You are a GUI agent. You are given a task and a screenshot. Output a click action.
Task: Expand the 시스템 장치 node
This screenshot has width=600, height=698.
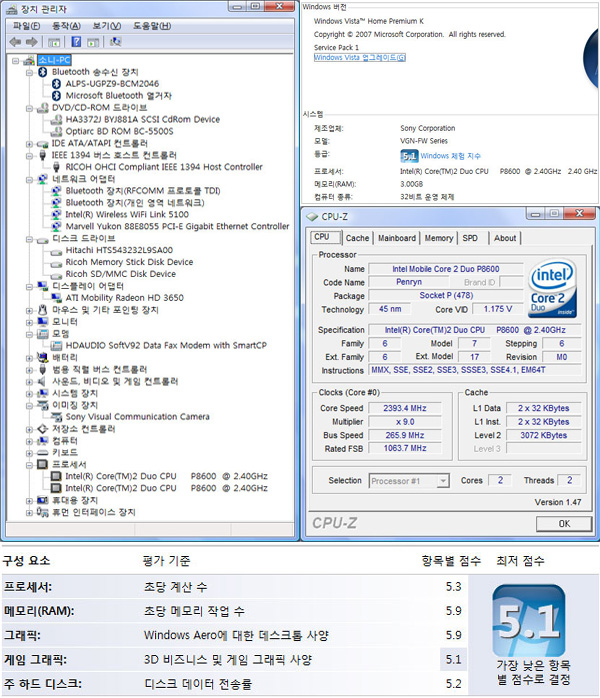click(x=29, y=394)
